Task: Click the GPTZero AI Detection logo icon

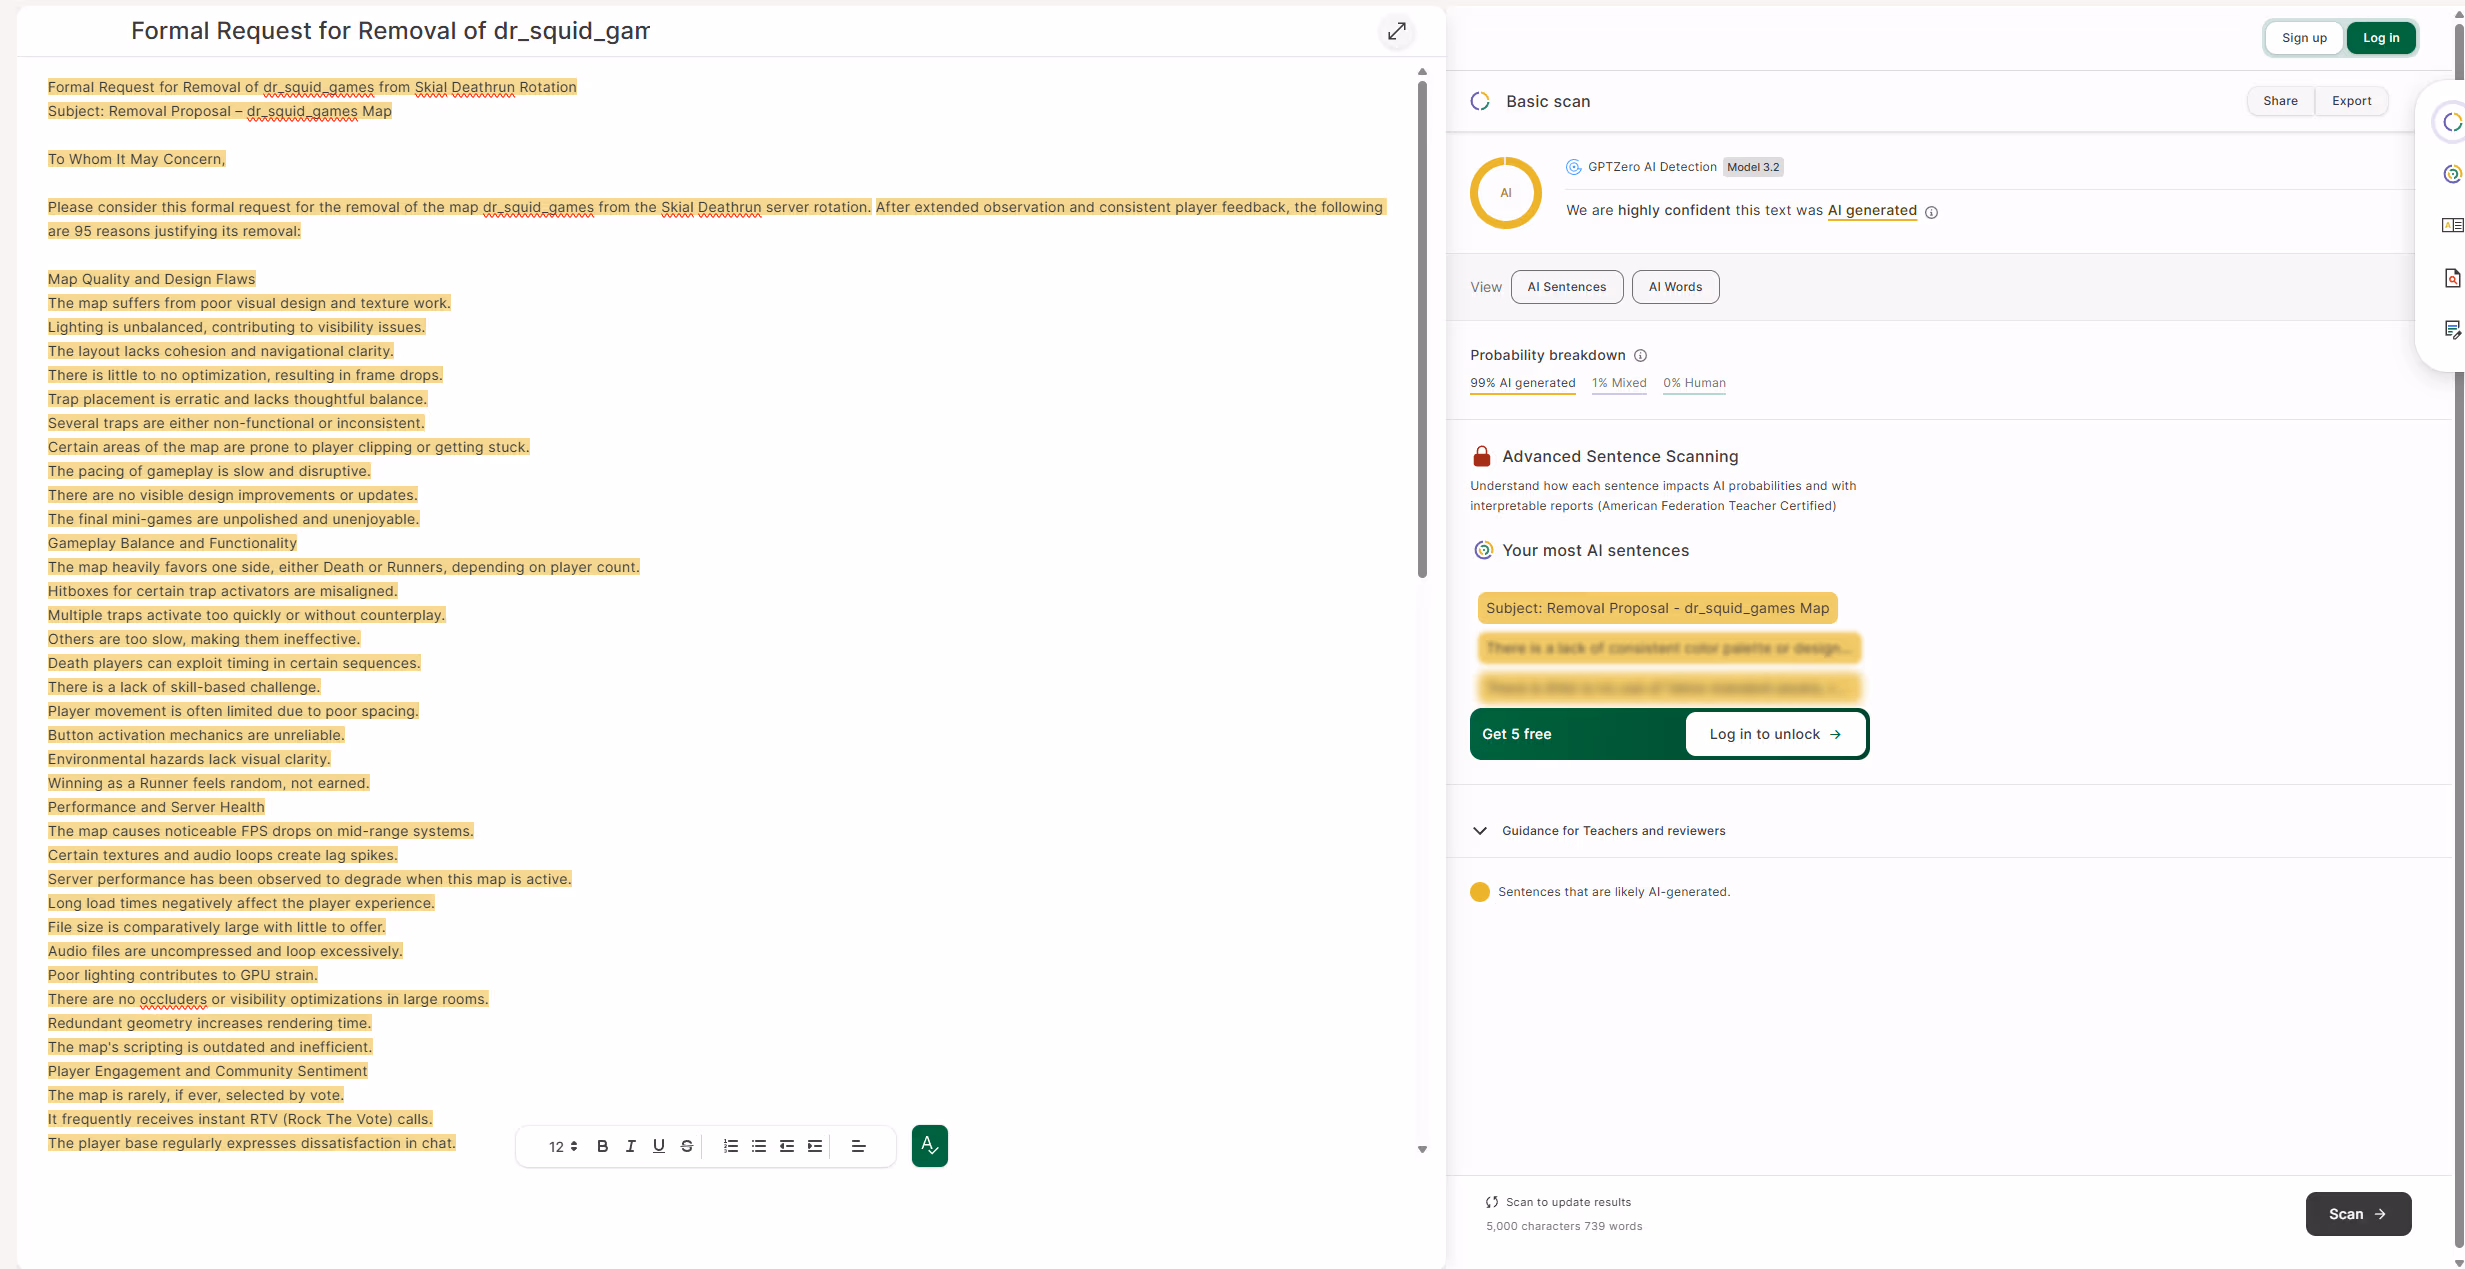Action: pos(1573,167)
